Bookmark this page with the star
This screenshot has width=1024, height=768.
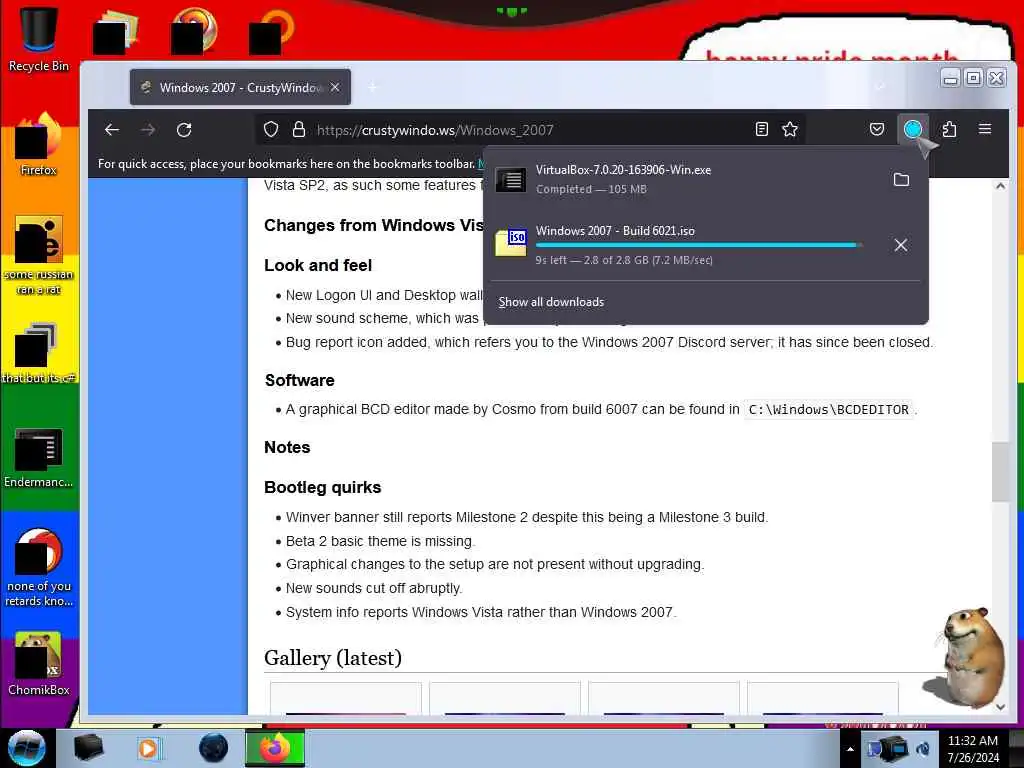790,129
